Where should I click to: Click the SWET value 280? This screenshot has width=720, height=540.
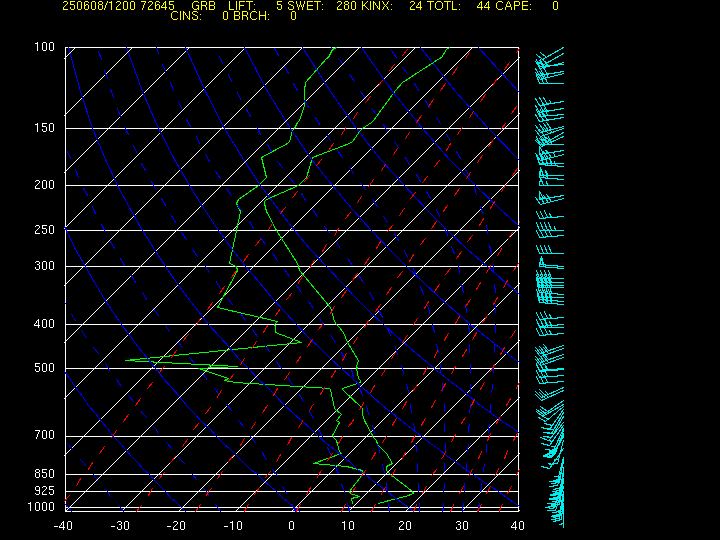click(346, 6)
